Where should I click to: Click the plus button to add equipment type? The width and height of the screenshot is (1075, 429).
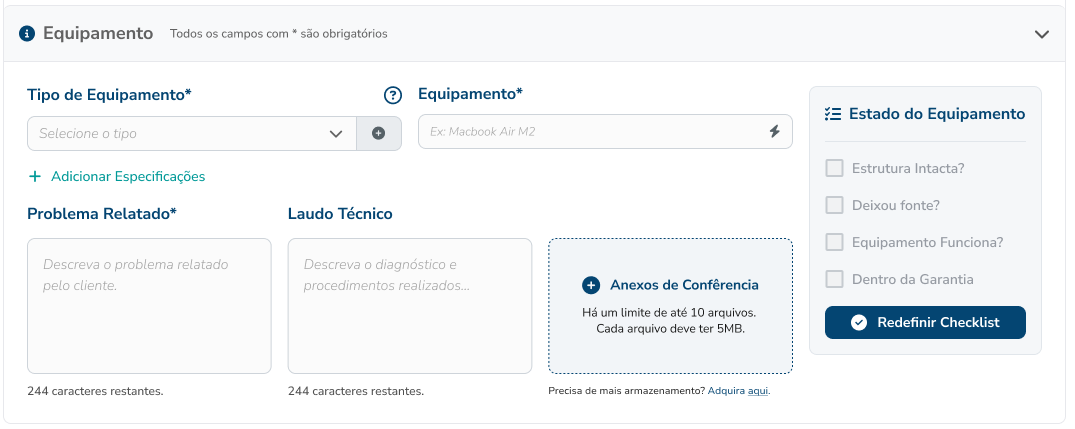(x=379, y=133)
